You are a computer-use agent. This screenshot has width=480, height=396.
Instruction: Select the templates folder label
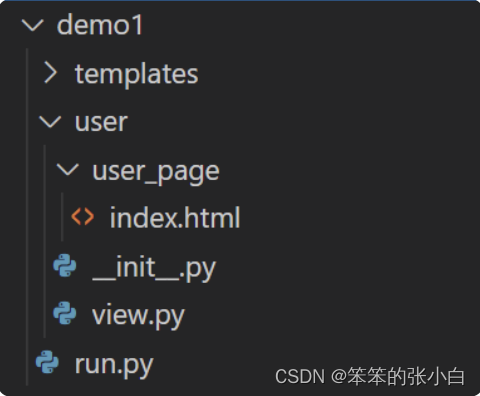coord(137,74)
